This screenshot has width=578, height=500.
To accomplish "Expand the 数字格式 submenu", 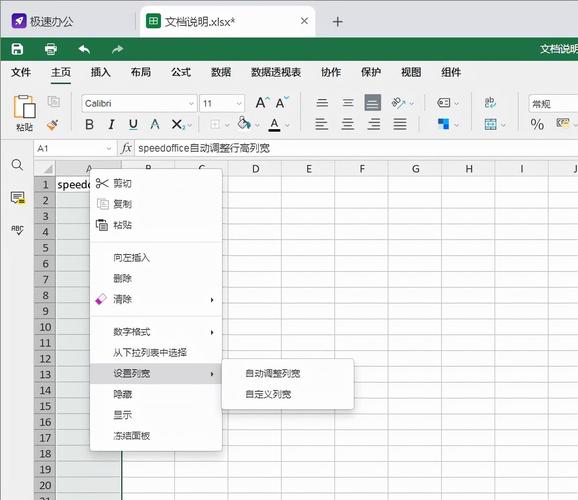I will click(156, 332).
